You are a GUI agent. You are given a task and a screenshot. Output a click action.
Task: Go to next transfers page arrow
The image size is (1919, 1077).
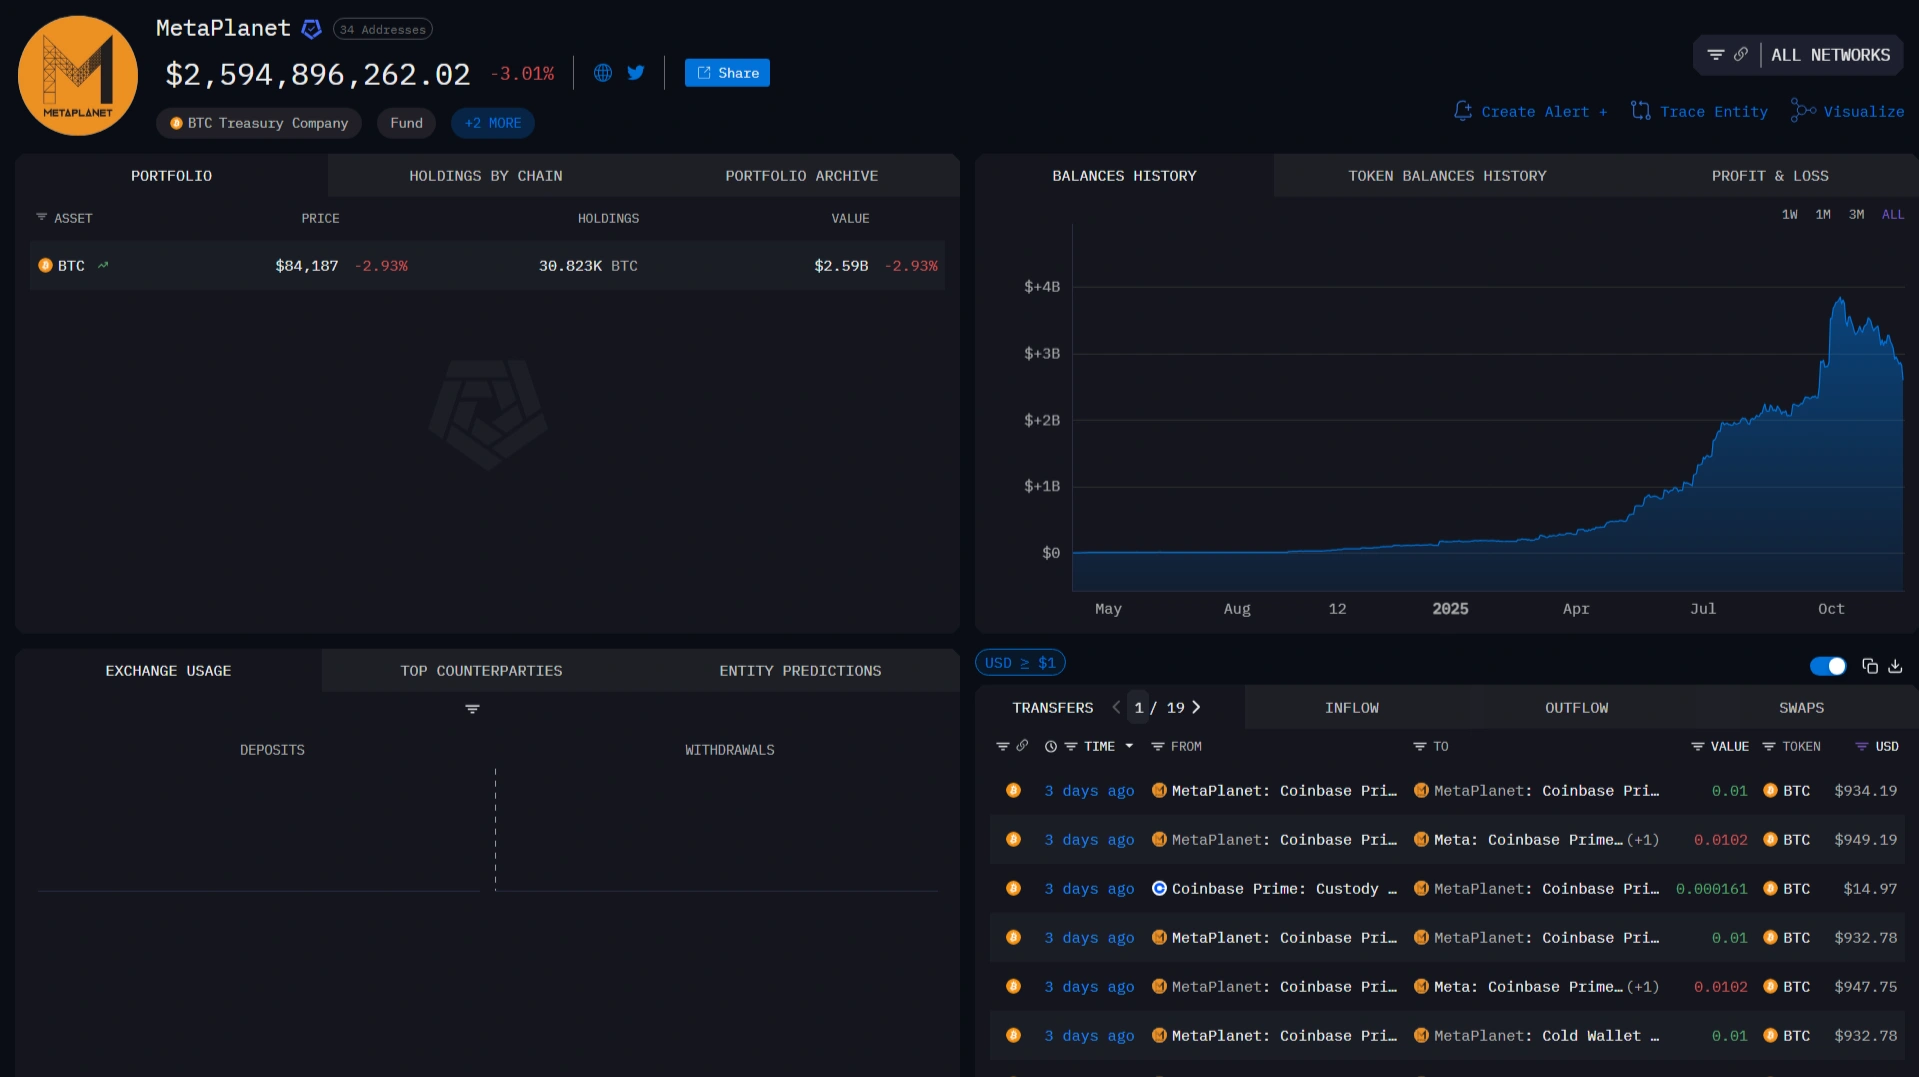click(x=1196, y=708)
